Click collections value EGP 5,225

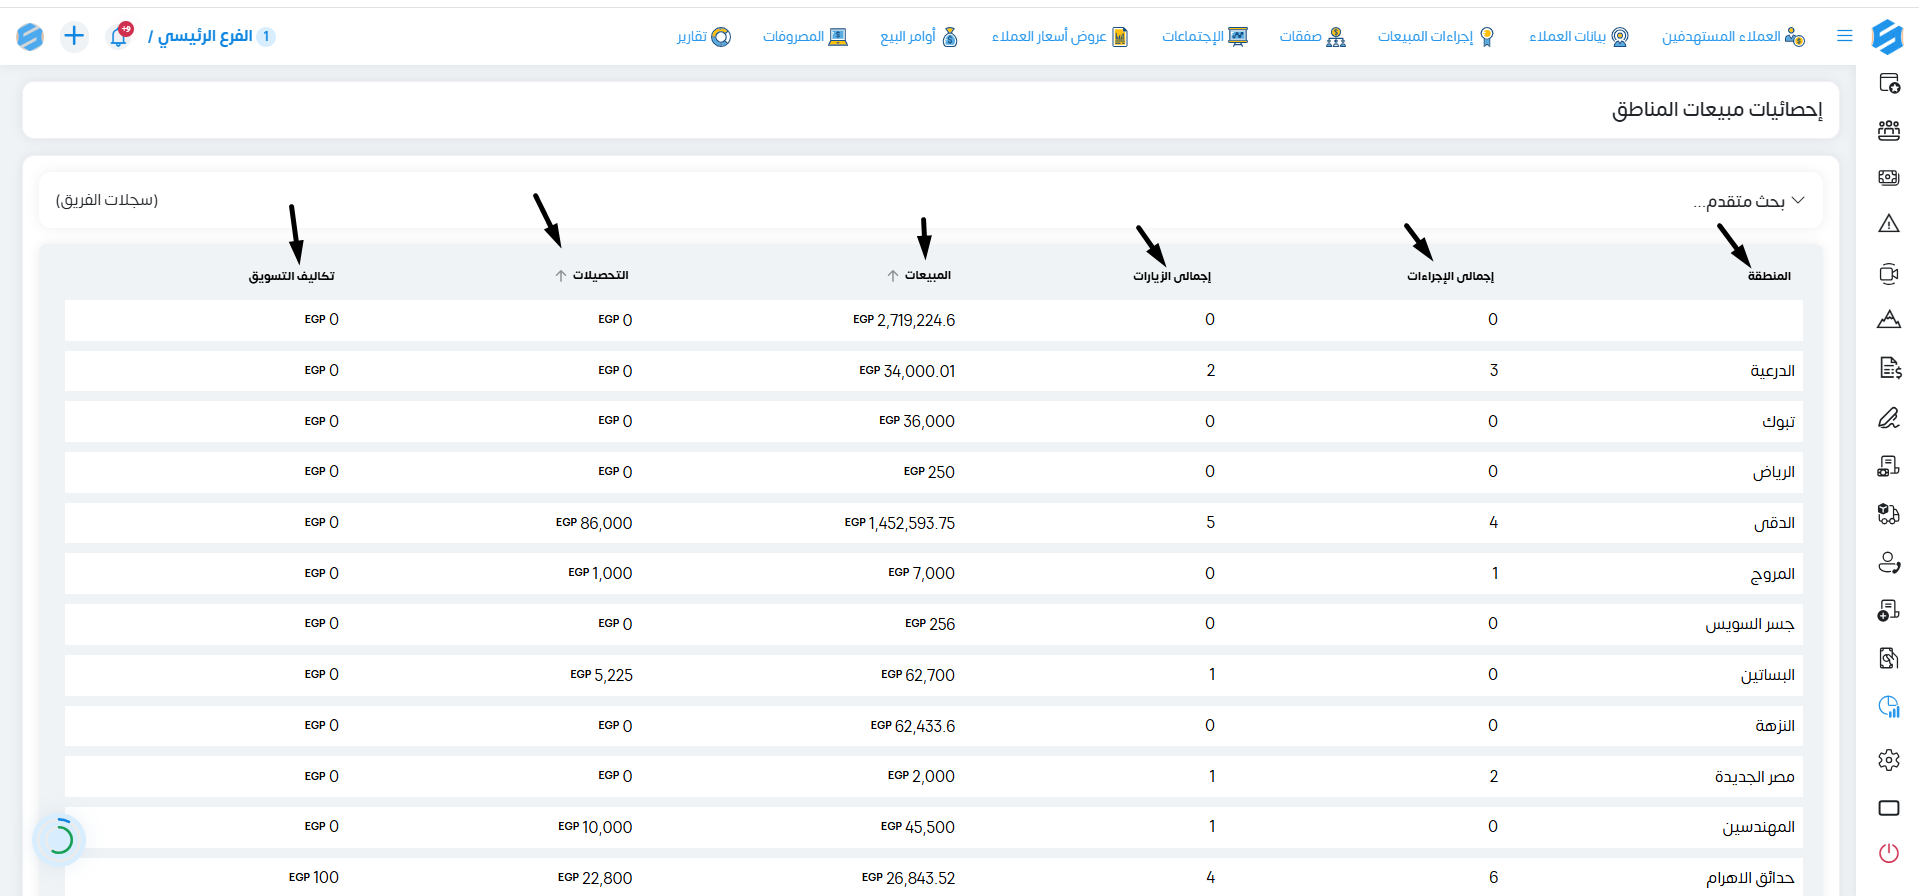coord(601,675)
